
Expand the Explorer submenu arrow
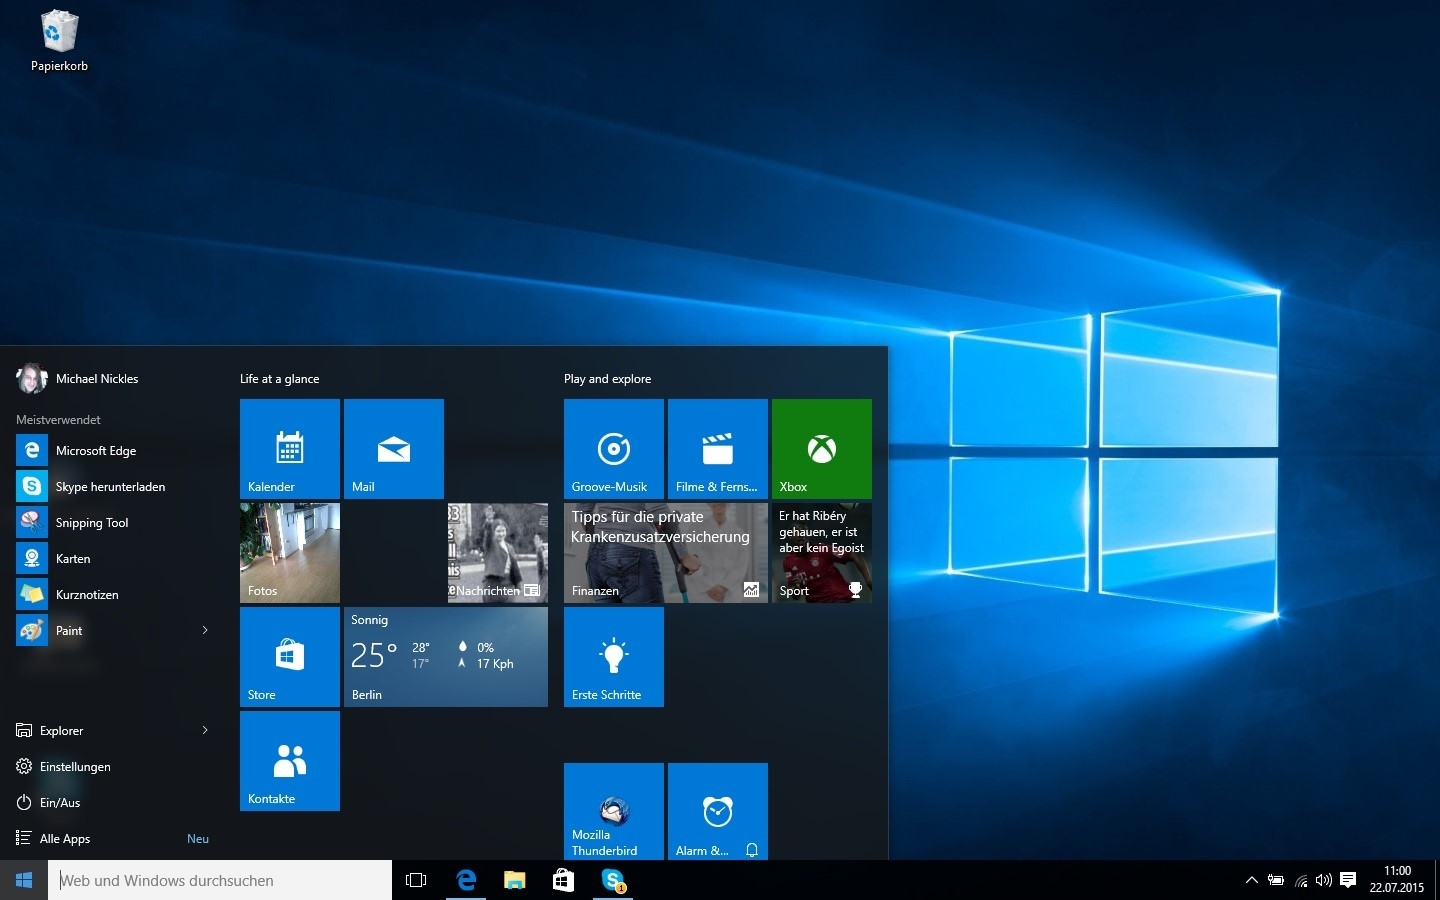click(x=205, y=730)
